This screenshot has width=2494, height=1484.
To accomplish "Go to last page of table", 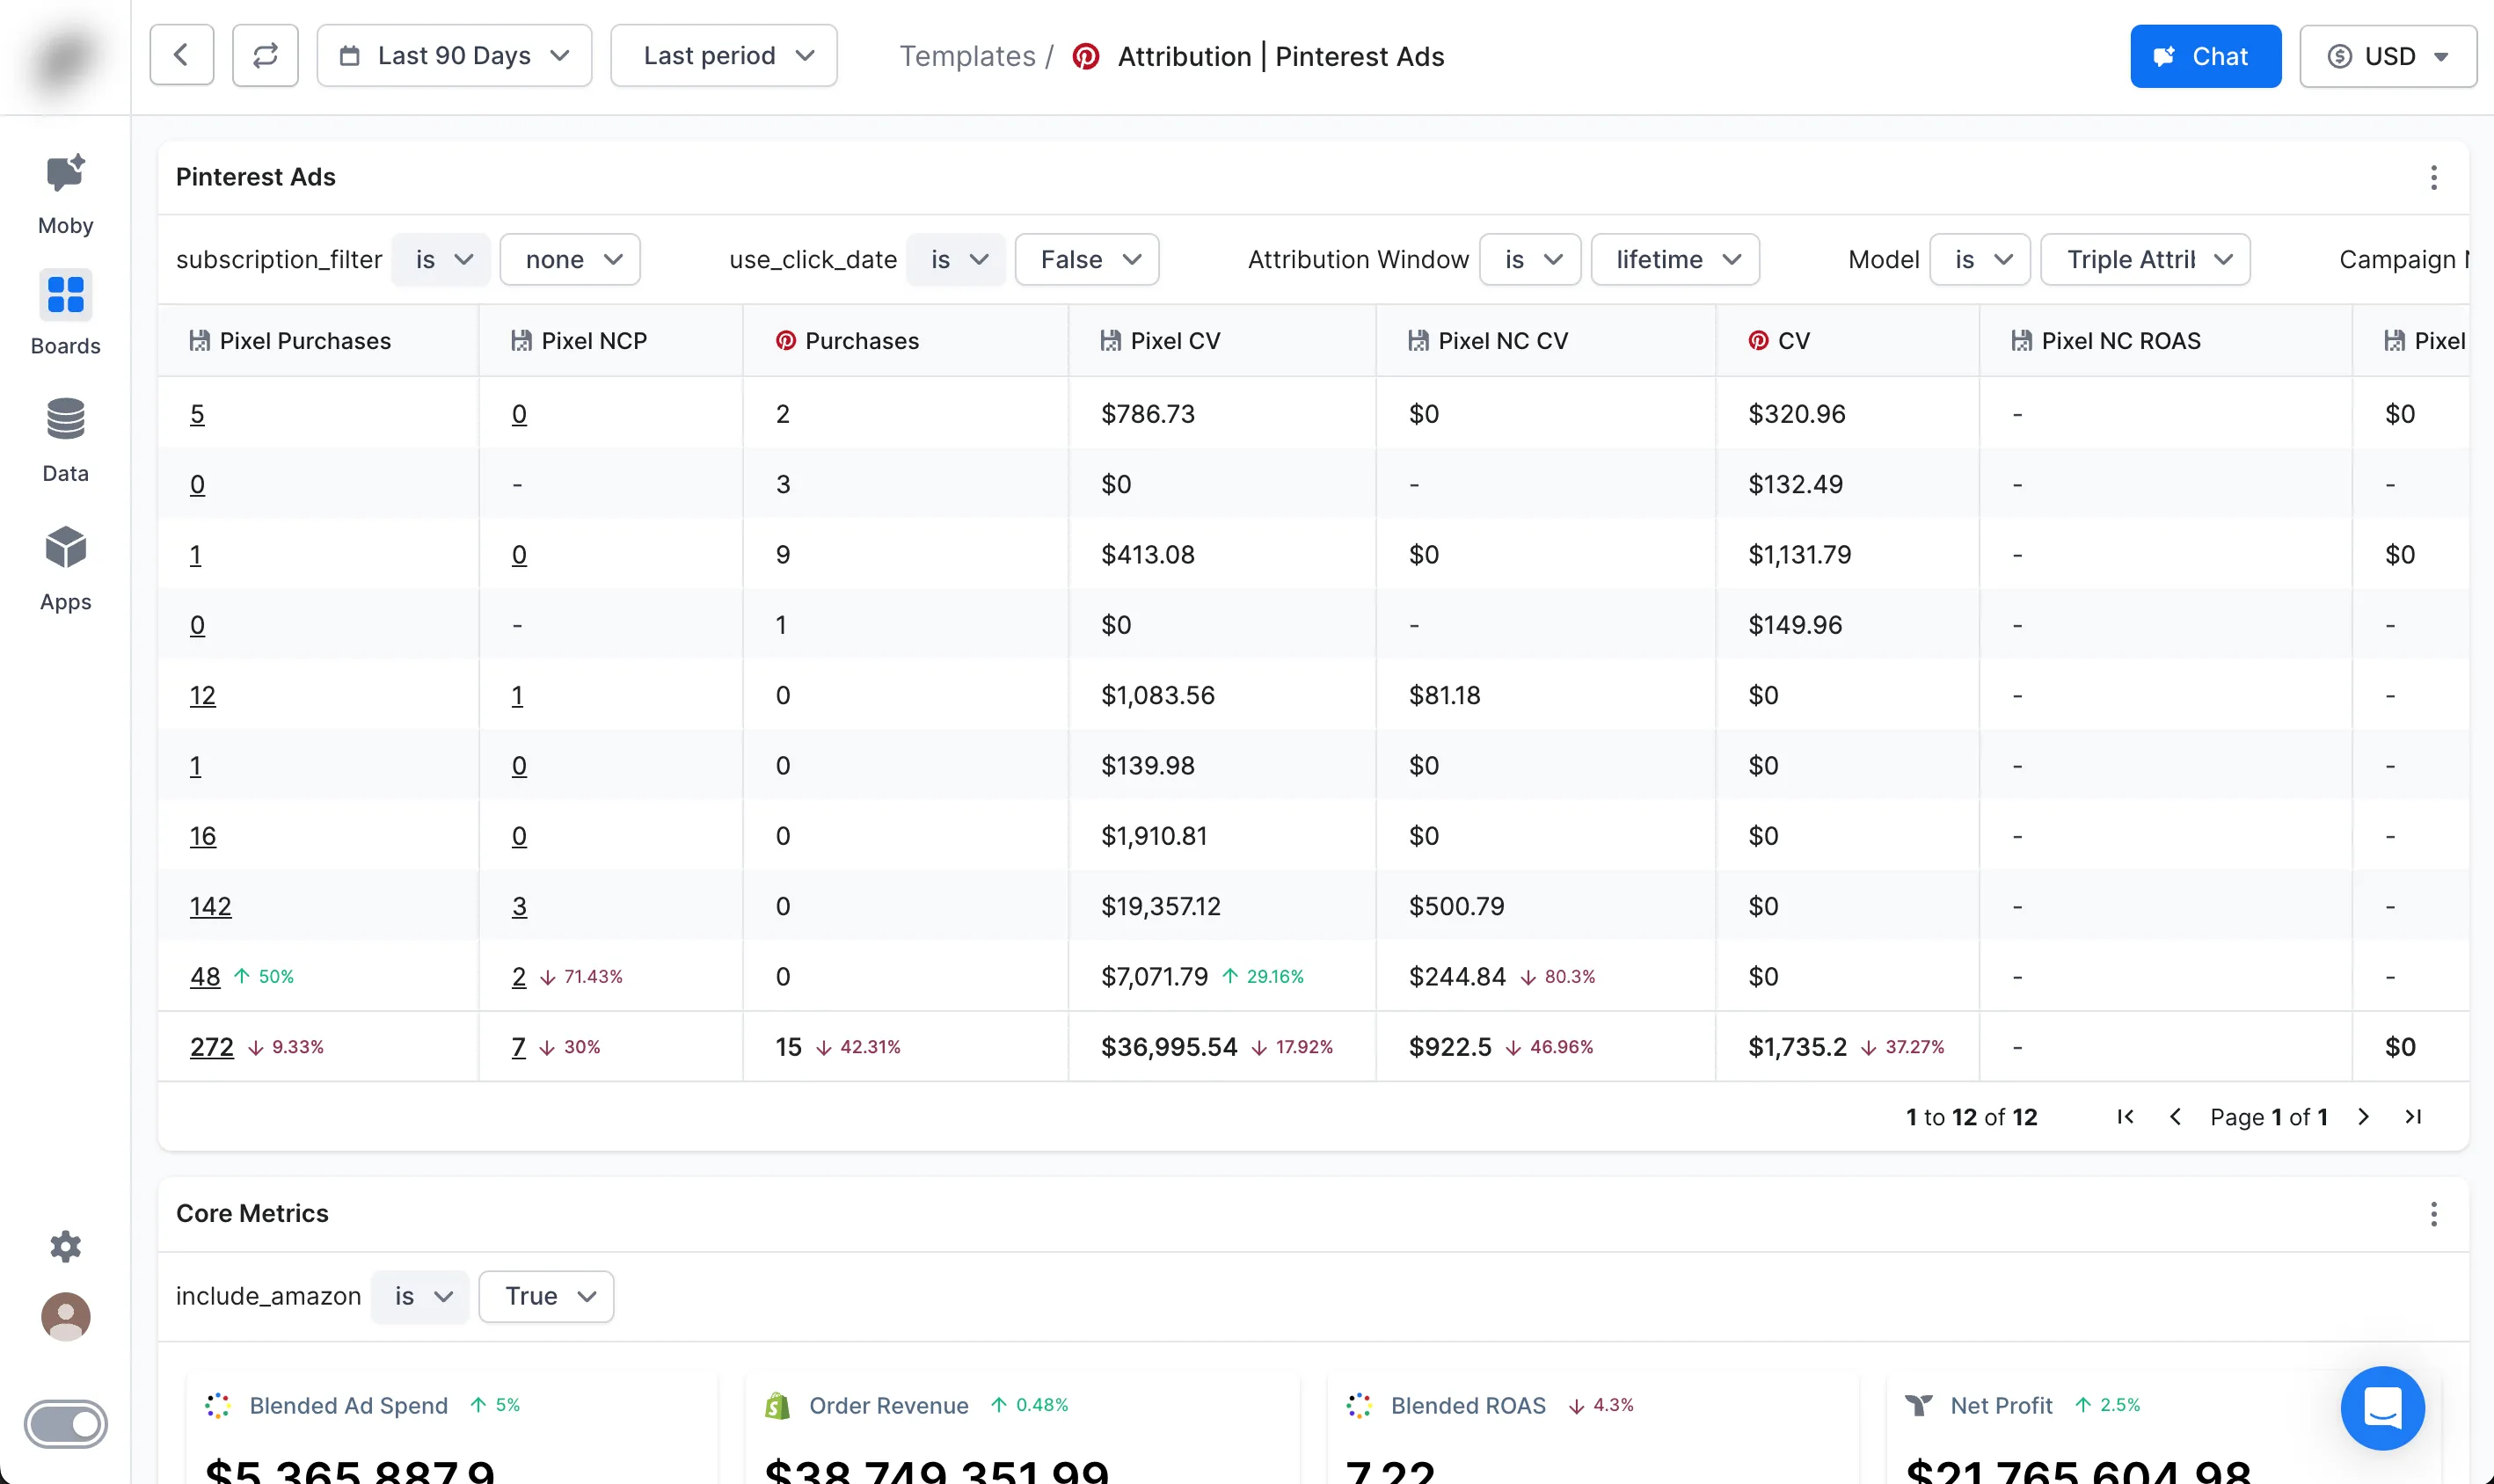I will 2413,1117.
